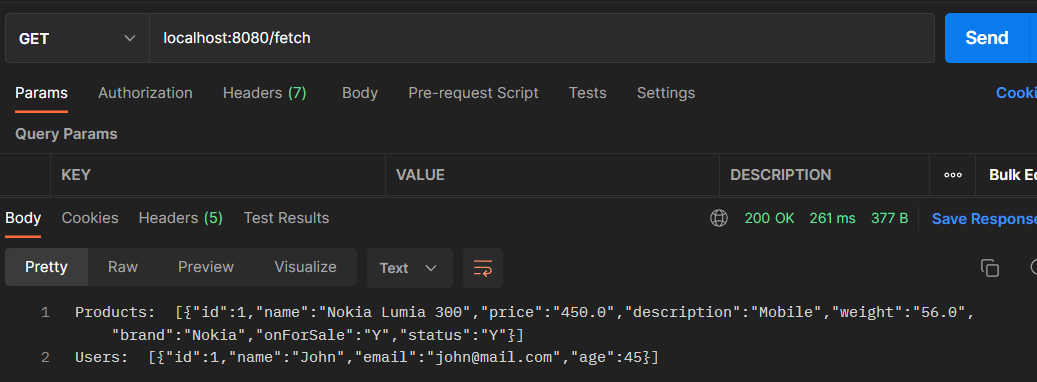The width and height of the screenshot is (1037, 382).
Task: Select the Raw response view
Action: [123, 267]
